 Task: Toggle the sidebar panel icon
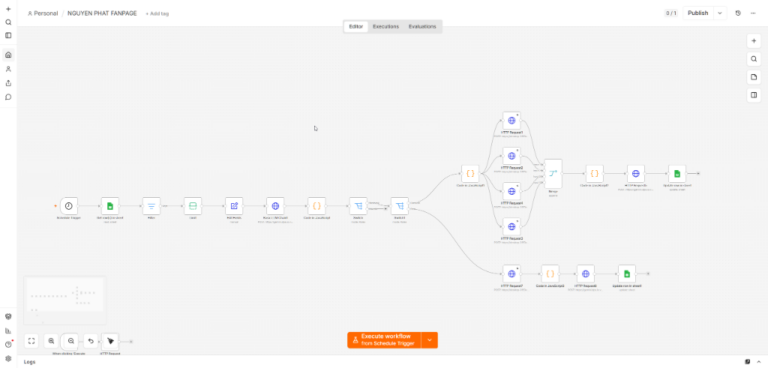tap(8, 35)
